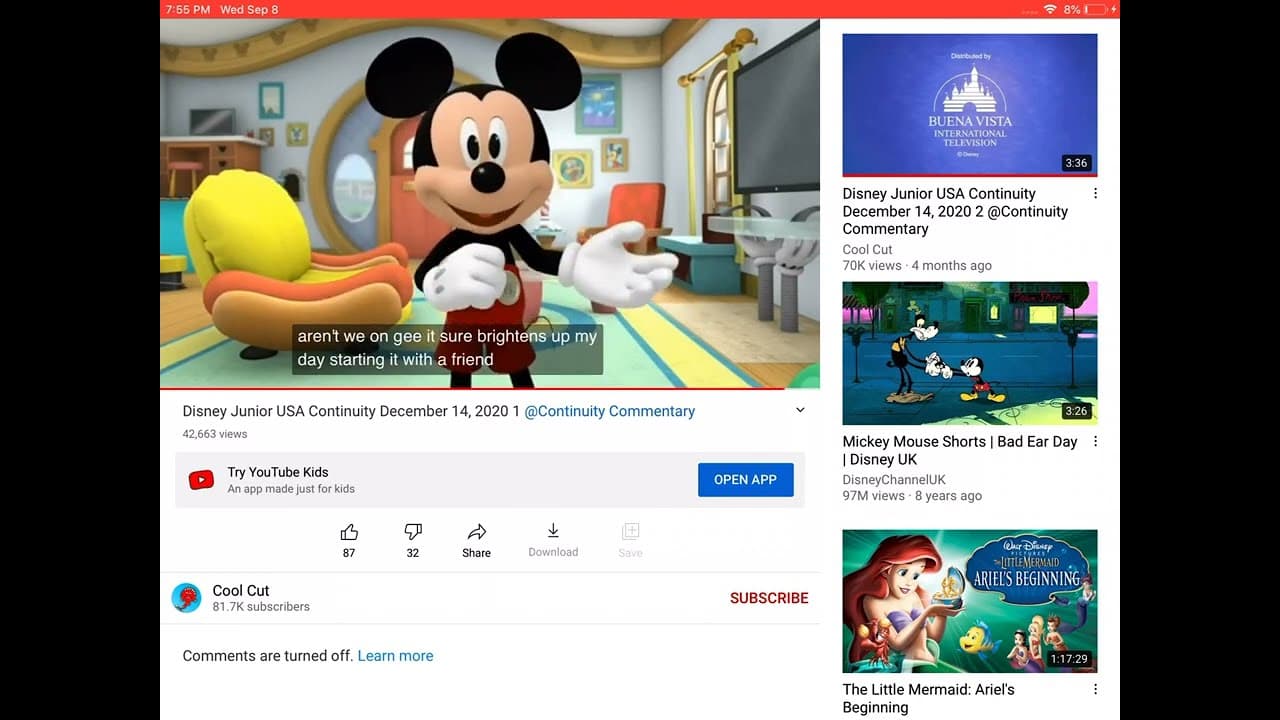Viewport: 1280px width, 720px height.
Task: Tap the like count '87'
Action: (349, 553)
